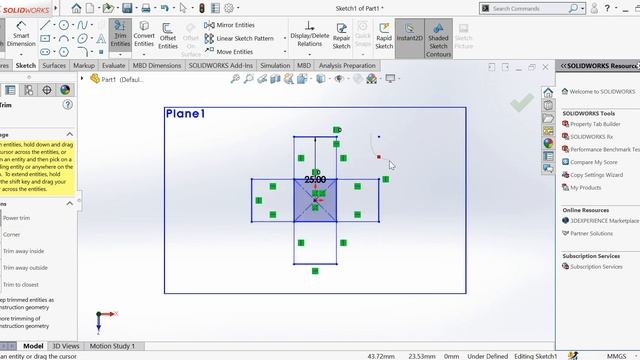The image size is (640, 360).
Task: Select the Corner Rectangle tool
Action: 45,38
